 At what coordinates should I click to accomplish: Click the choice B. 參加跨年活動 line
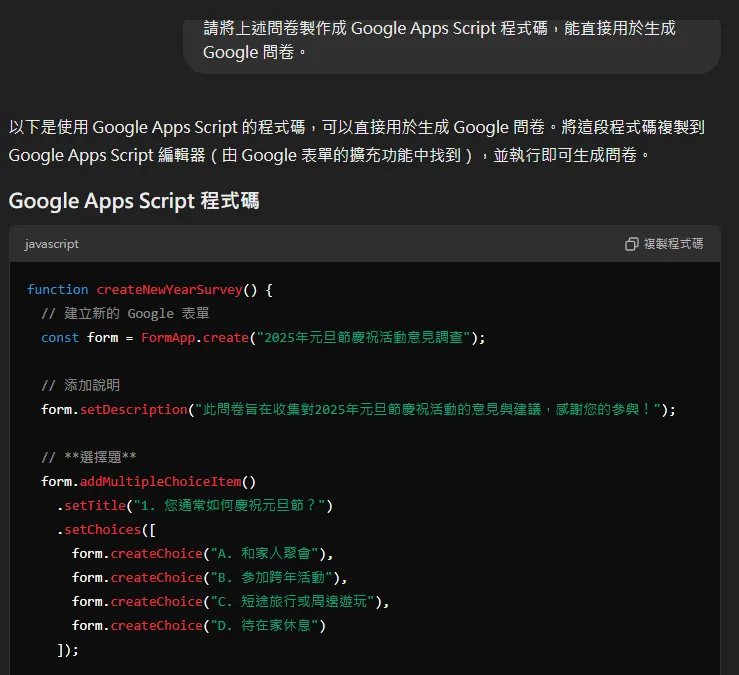(x=210, y=577)
